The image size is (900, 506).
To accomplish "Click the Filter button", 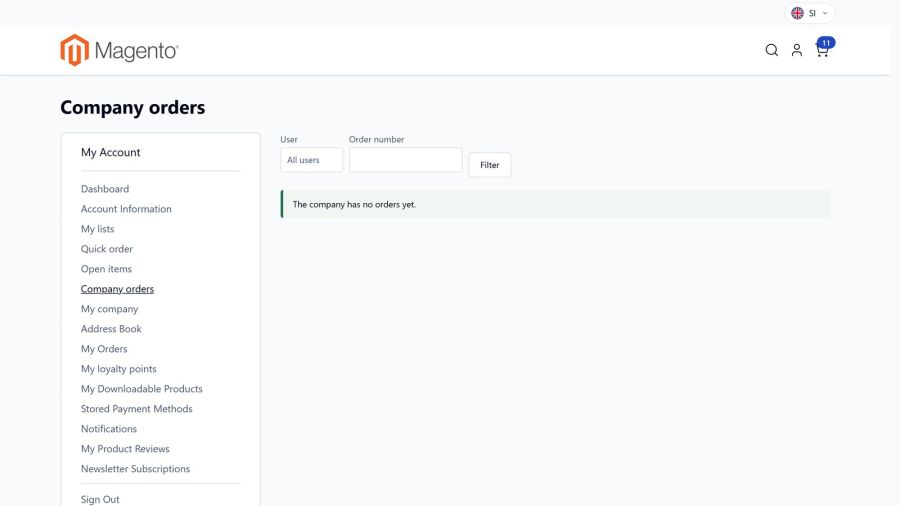I will [x=490, y=165].
